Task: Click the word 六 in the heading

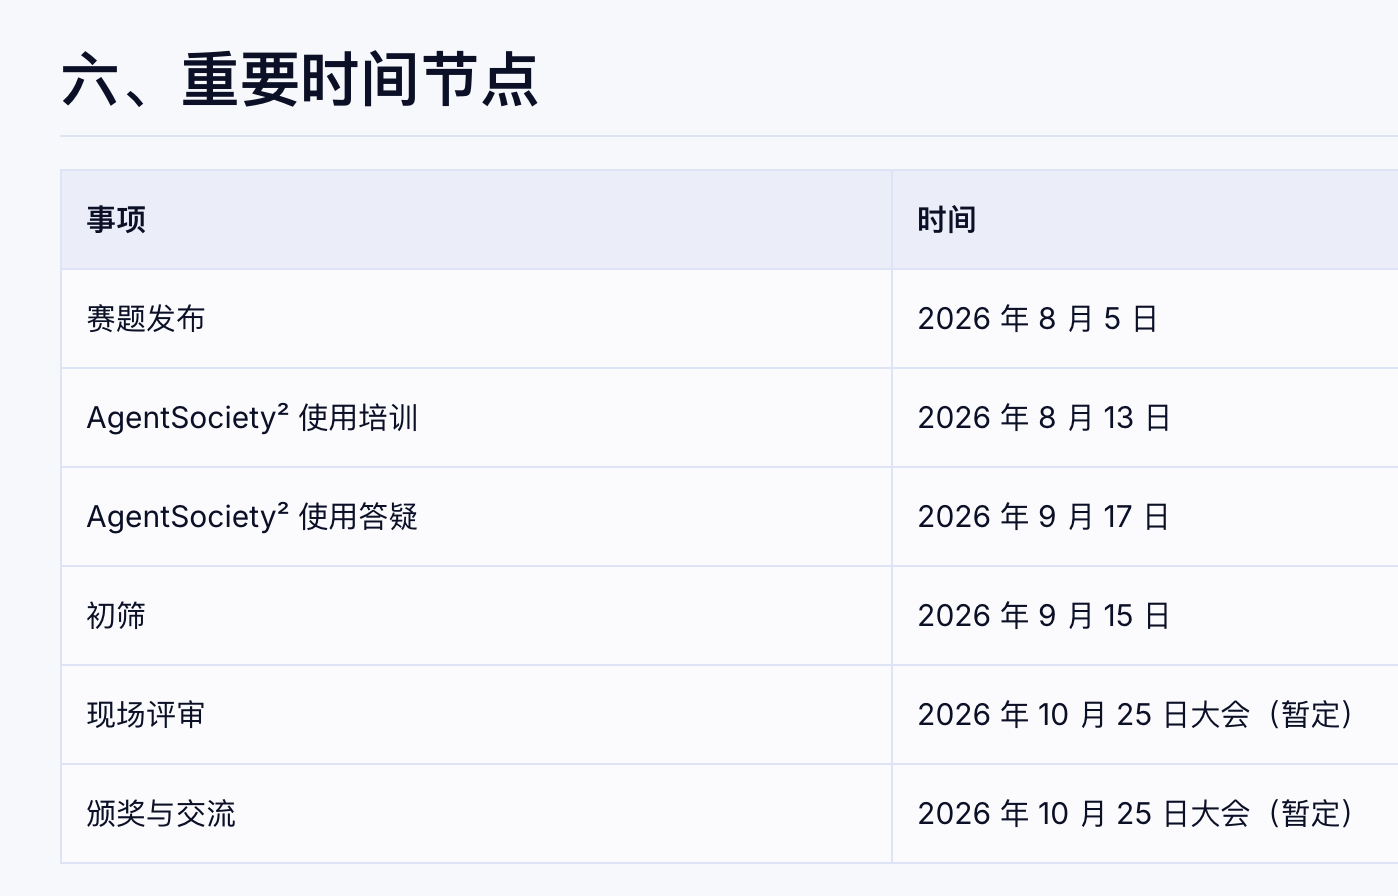Action: (90, 81)
